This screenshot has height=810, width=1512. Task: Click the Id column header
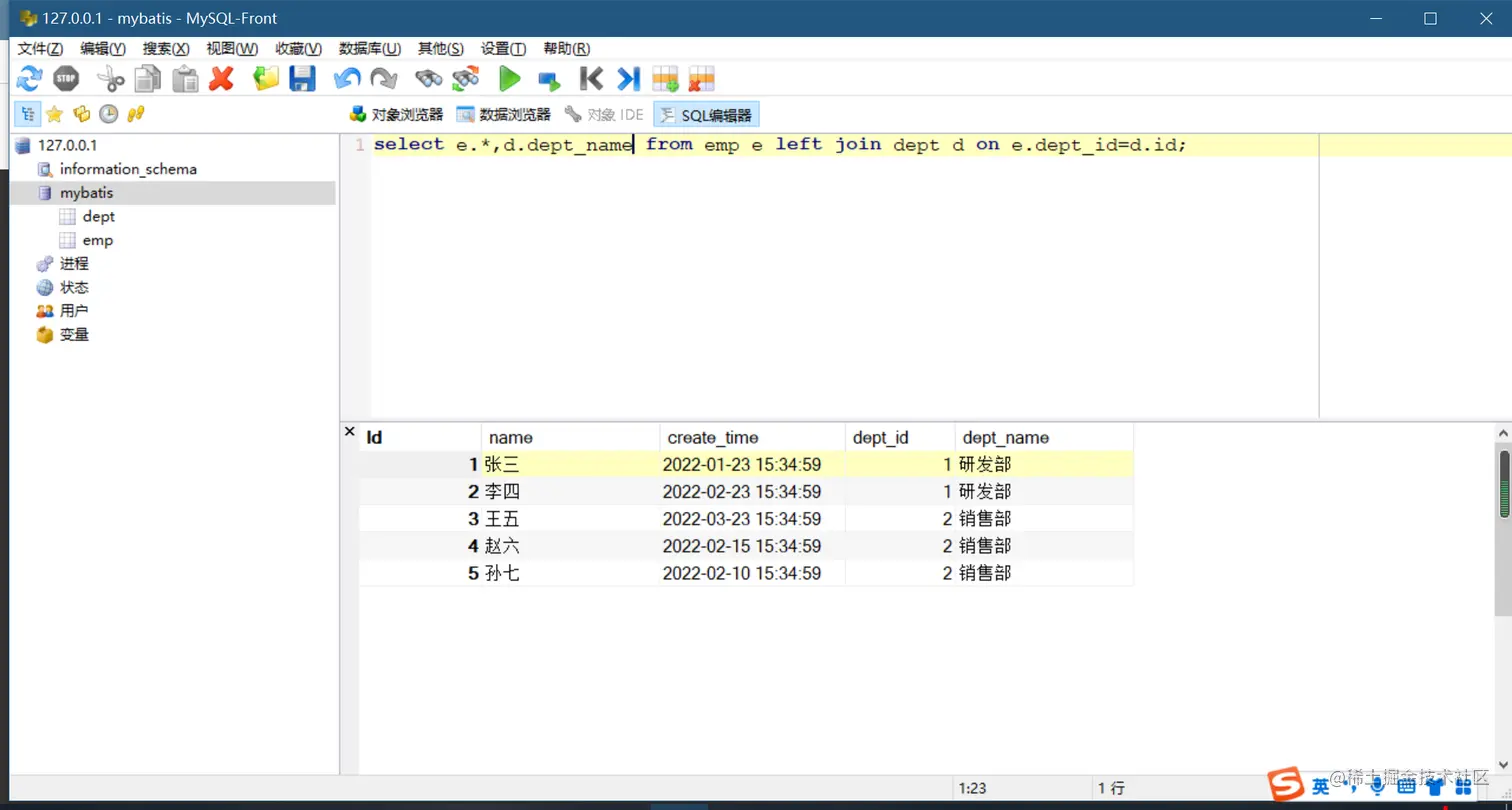(420, 437)
